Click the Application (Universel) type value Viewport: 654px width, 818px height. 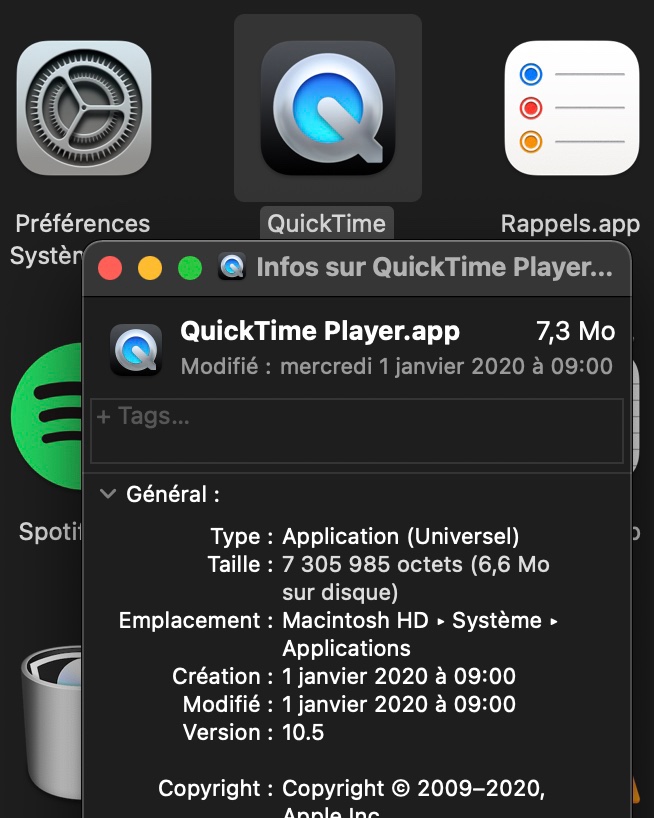coord(401,537)
